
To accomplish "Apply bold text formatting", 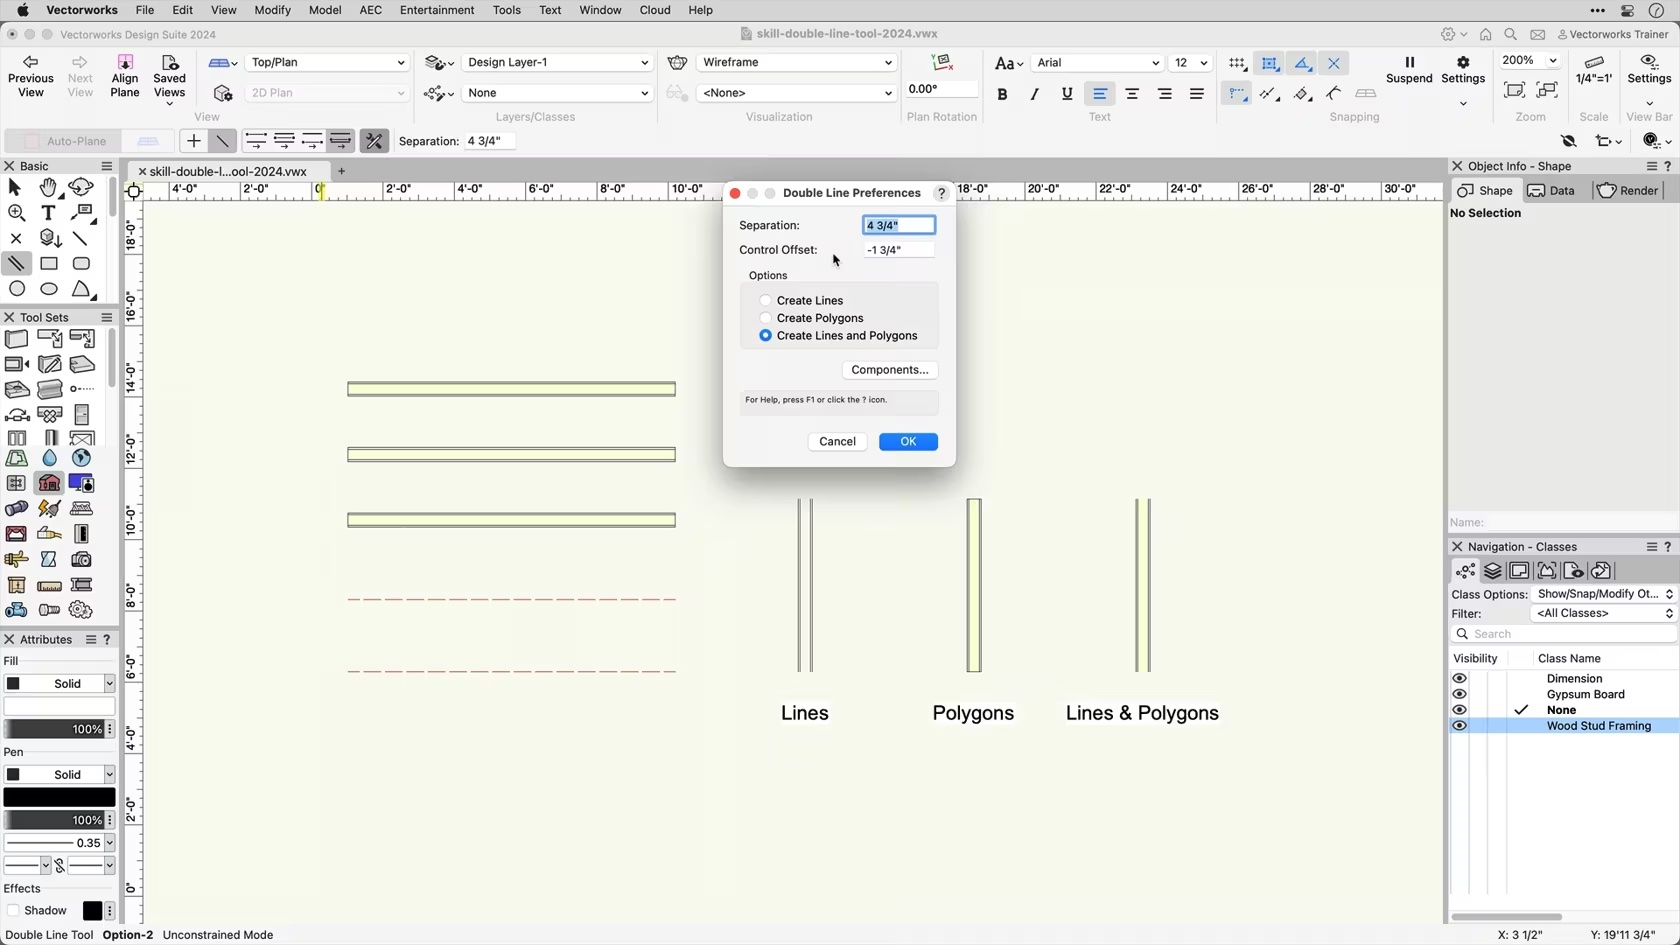I will point(1002,94).
